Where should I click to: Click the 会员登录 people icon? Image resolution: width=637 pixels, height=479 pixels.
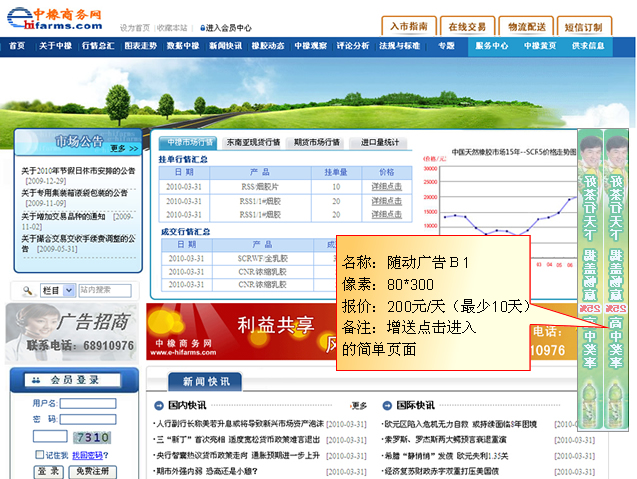click(x=36, y=380)
